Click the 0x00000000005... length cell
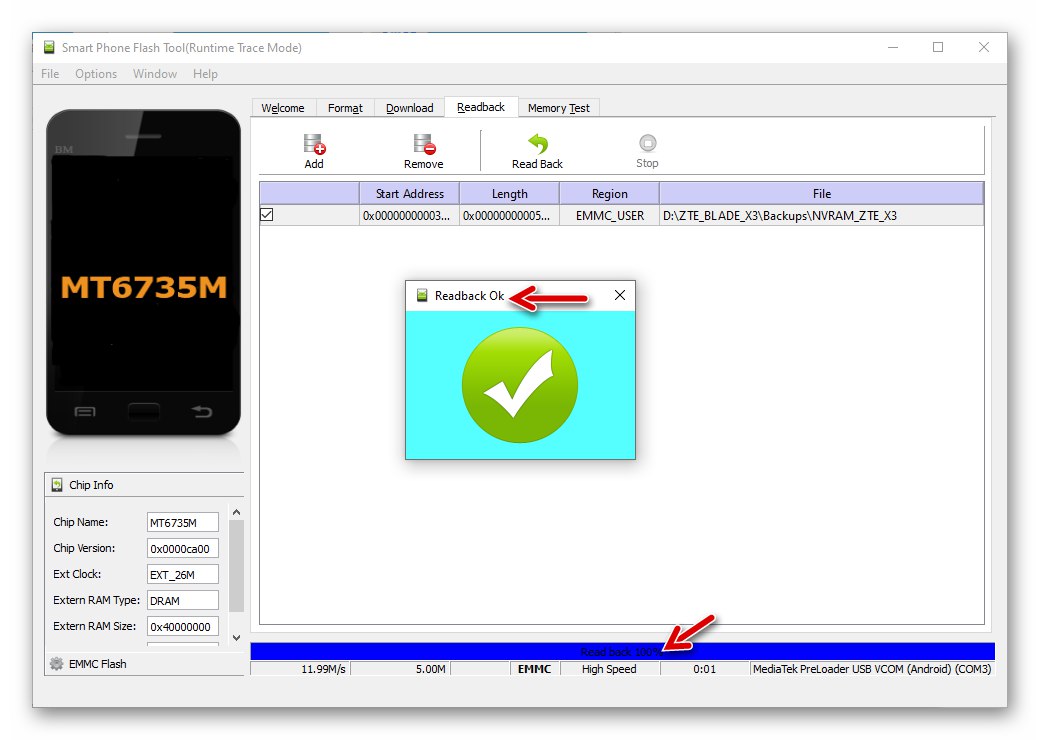The height and width of the screenshot is (740, 1040). point(509,216)
